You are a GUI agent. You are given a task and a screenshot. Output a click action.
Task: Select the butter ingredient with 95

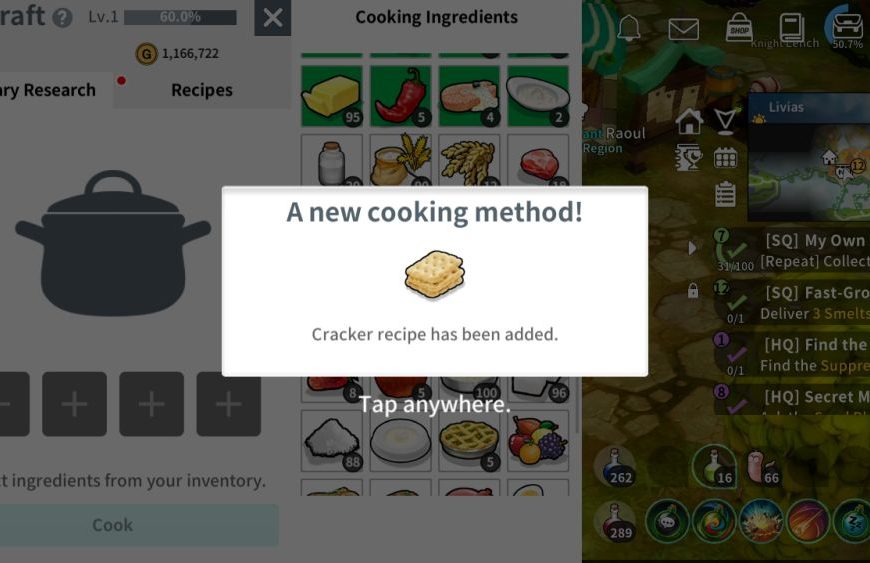point(332,96)
